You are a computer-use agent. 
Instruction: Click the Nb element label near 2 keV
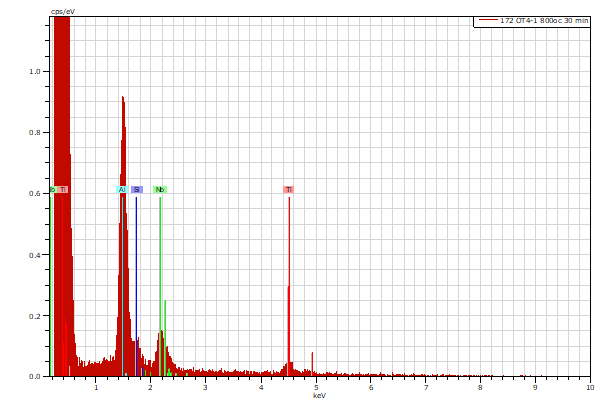(x=160, y=190)
